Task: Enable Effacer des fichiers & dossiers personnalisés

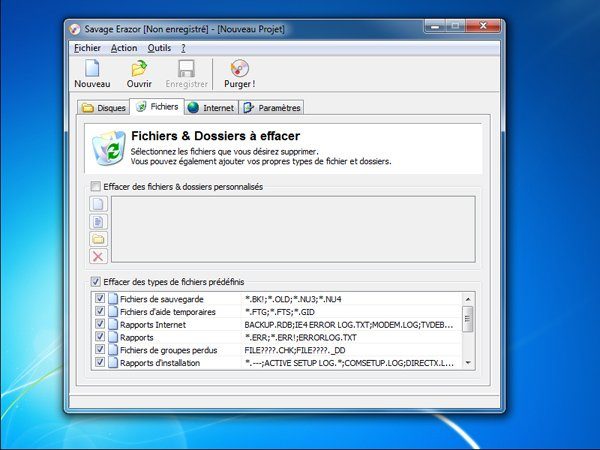Action: click(x=95, y=186)
